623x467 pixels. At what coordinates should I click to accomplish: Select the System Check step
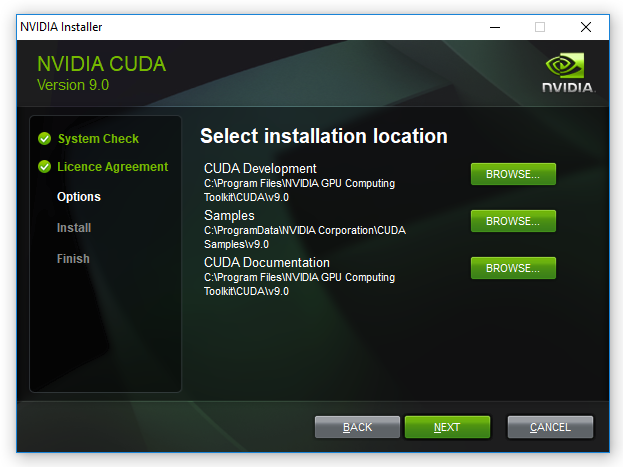[98, 139]
